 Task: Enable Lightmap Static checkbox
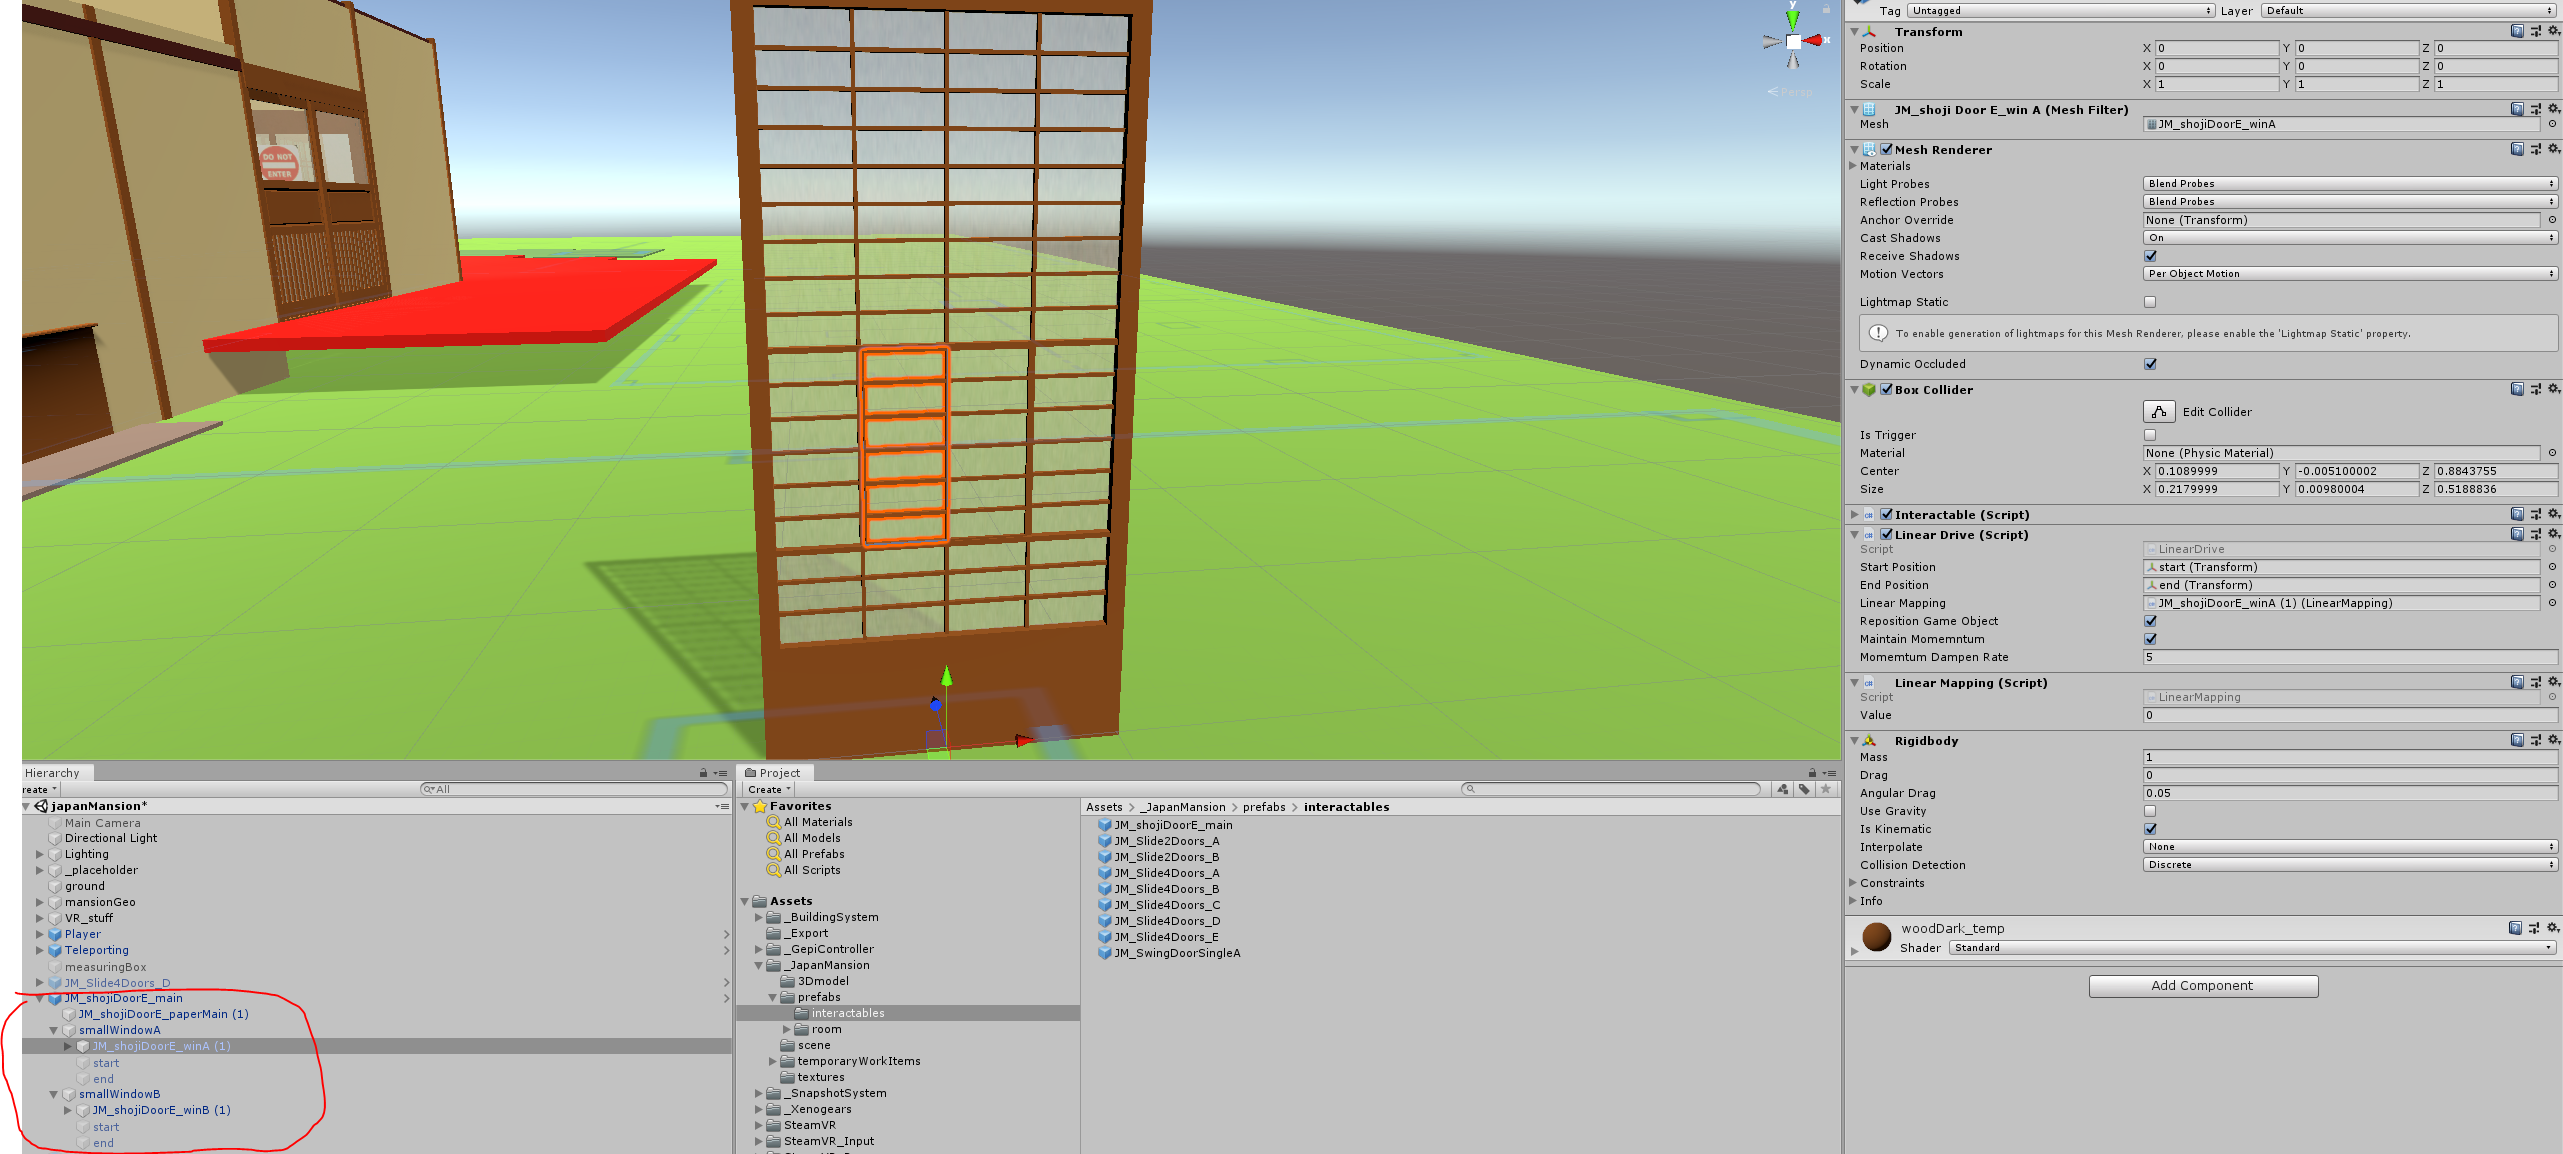click(2150, 302)
